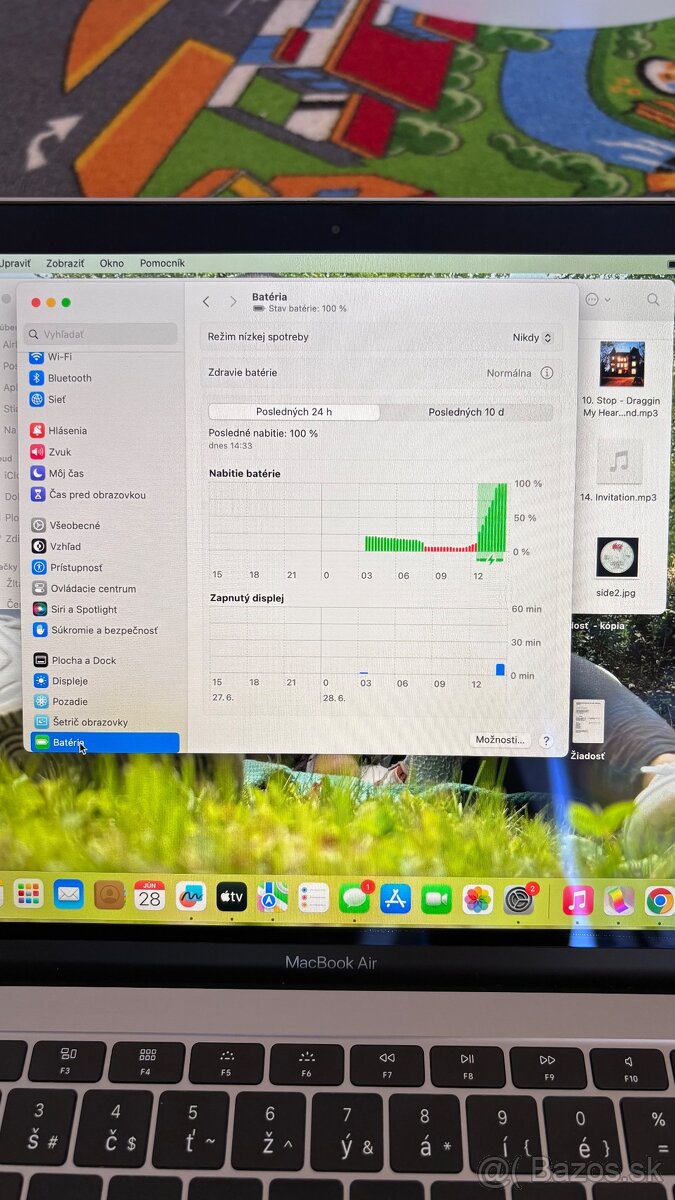This screenshot has width=675, height=1200.
Task: Open Režim nízkej spotreby Nikdy dropdown
Action: 532,338
